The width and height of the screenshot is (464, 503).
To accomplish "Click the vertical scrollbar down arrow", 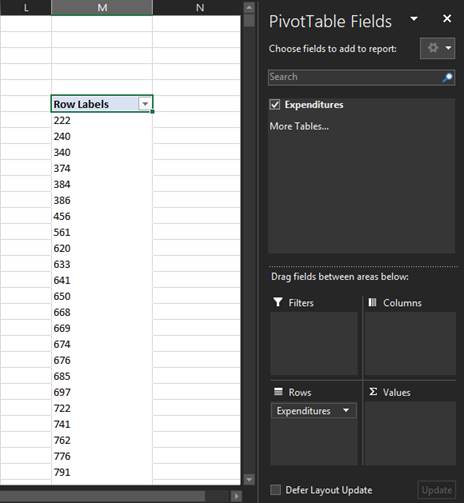I will pyautogui.click(x=249, y=479).
